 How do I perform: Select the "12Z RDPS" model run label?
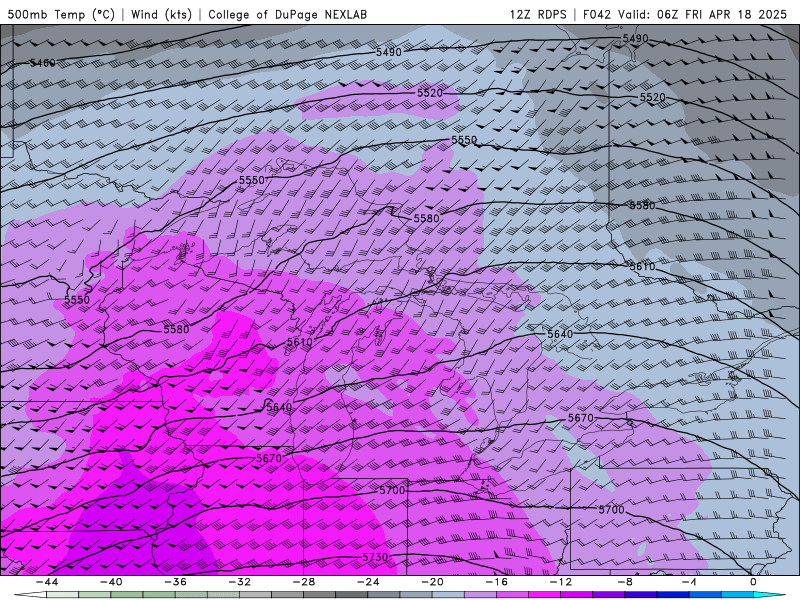click(x=538, y=14)
